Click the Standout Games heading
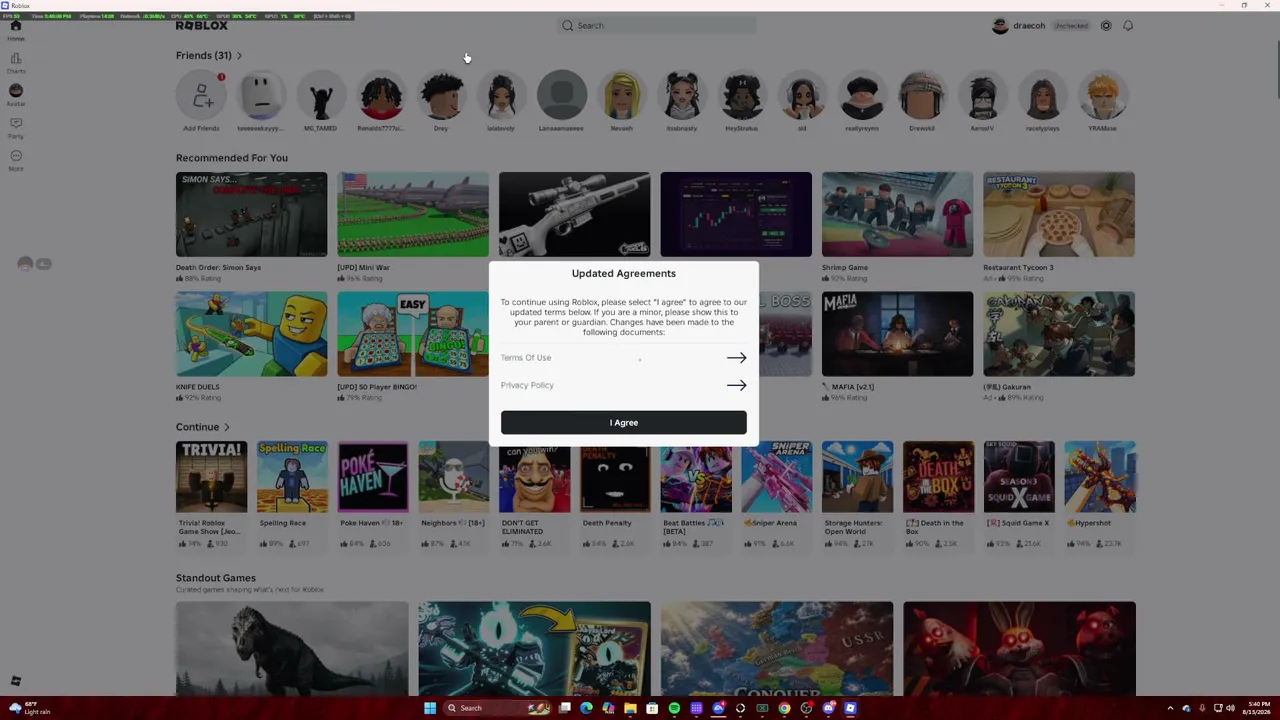The width and height of the screenshot is (1280, 720). (216, 578)
